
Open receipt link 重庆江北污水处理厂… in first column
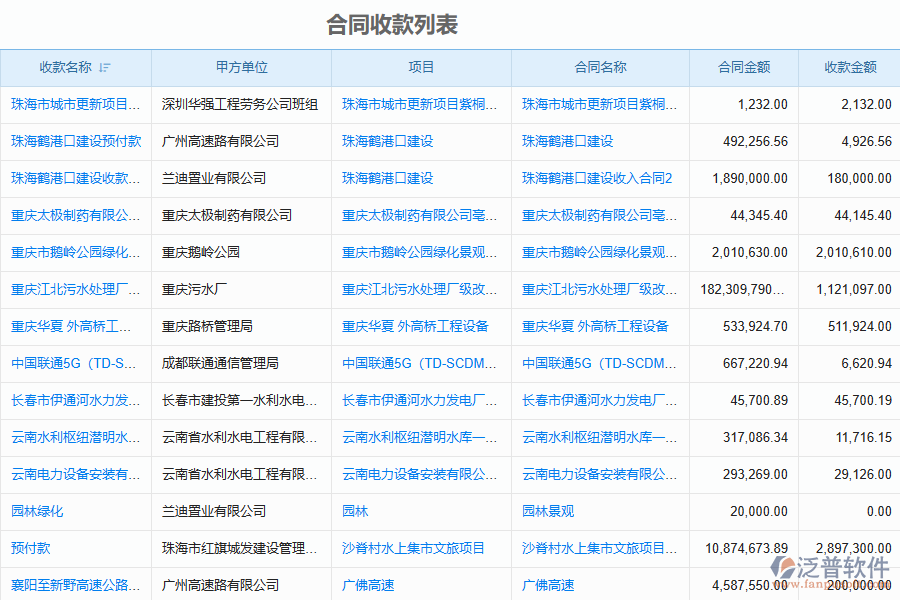pyautogui.click(x=75, y=289)
